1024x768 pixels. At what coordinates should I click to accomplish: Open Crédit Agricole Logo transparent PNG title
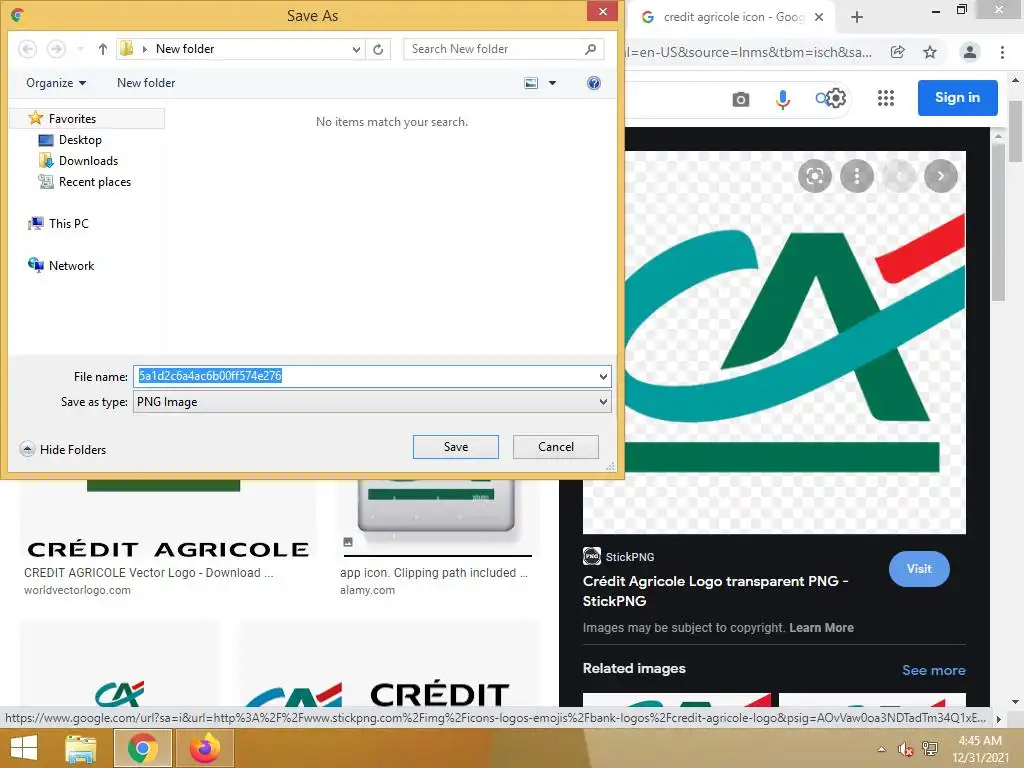coord(715,590)
